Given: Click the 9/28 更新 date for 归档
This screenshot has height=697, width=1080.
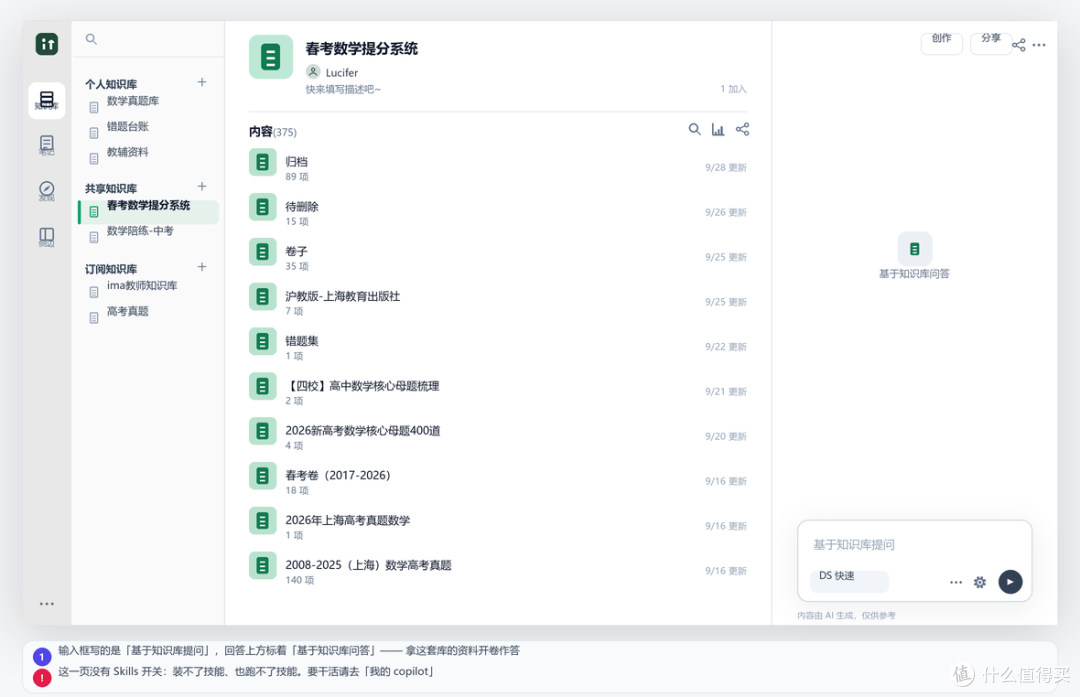Looking at the screenshot, I should pos(725,167).
